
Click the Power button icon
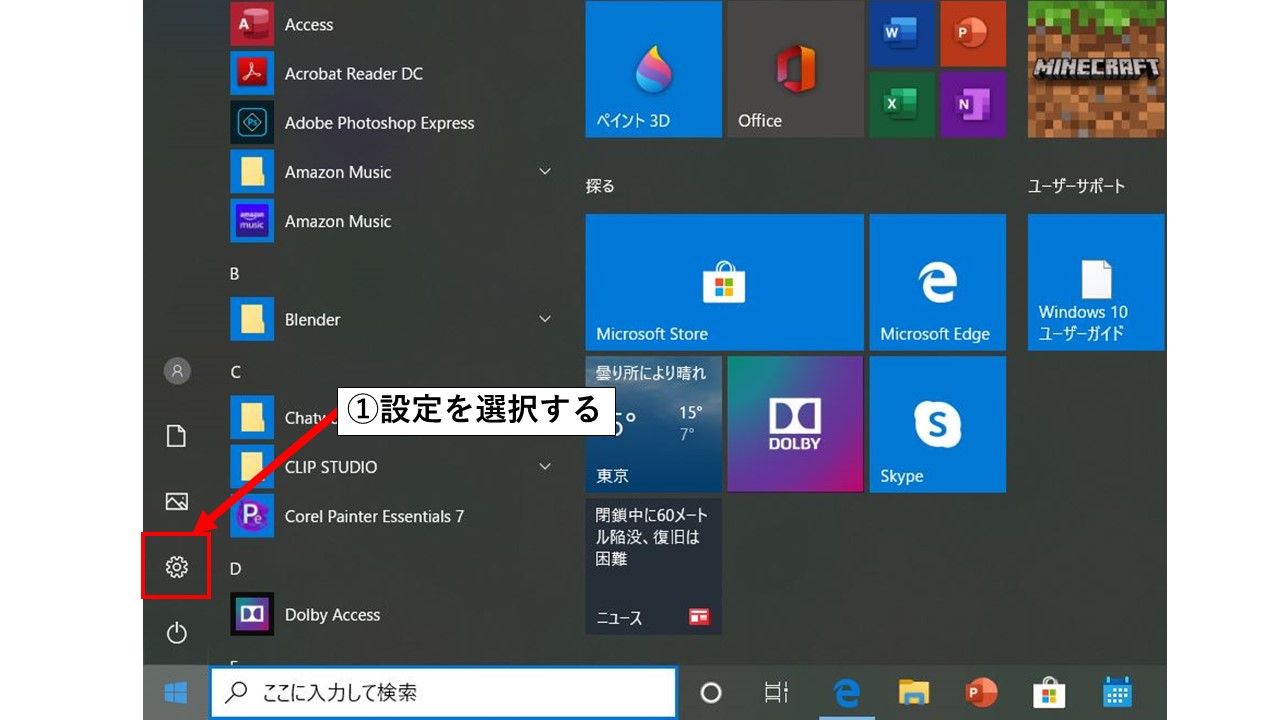(x=176, y=632)
